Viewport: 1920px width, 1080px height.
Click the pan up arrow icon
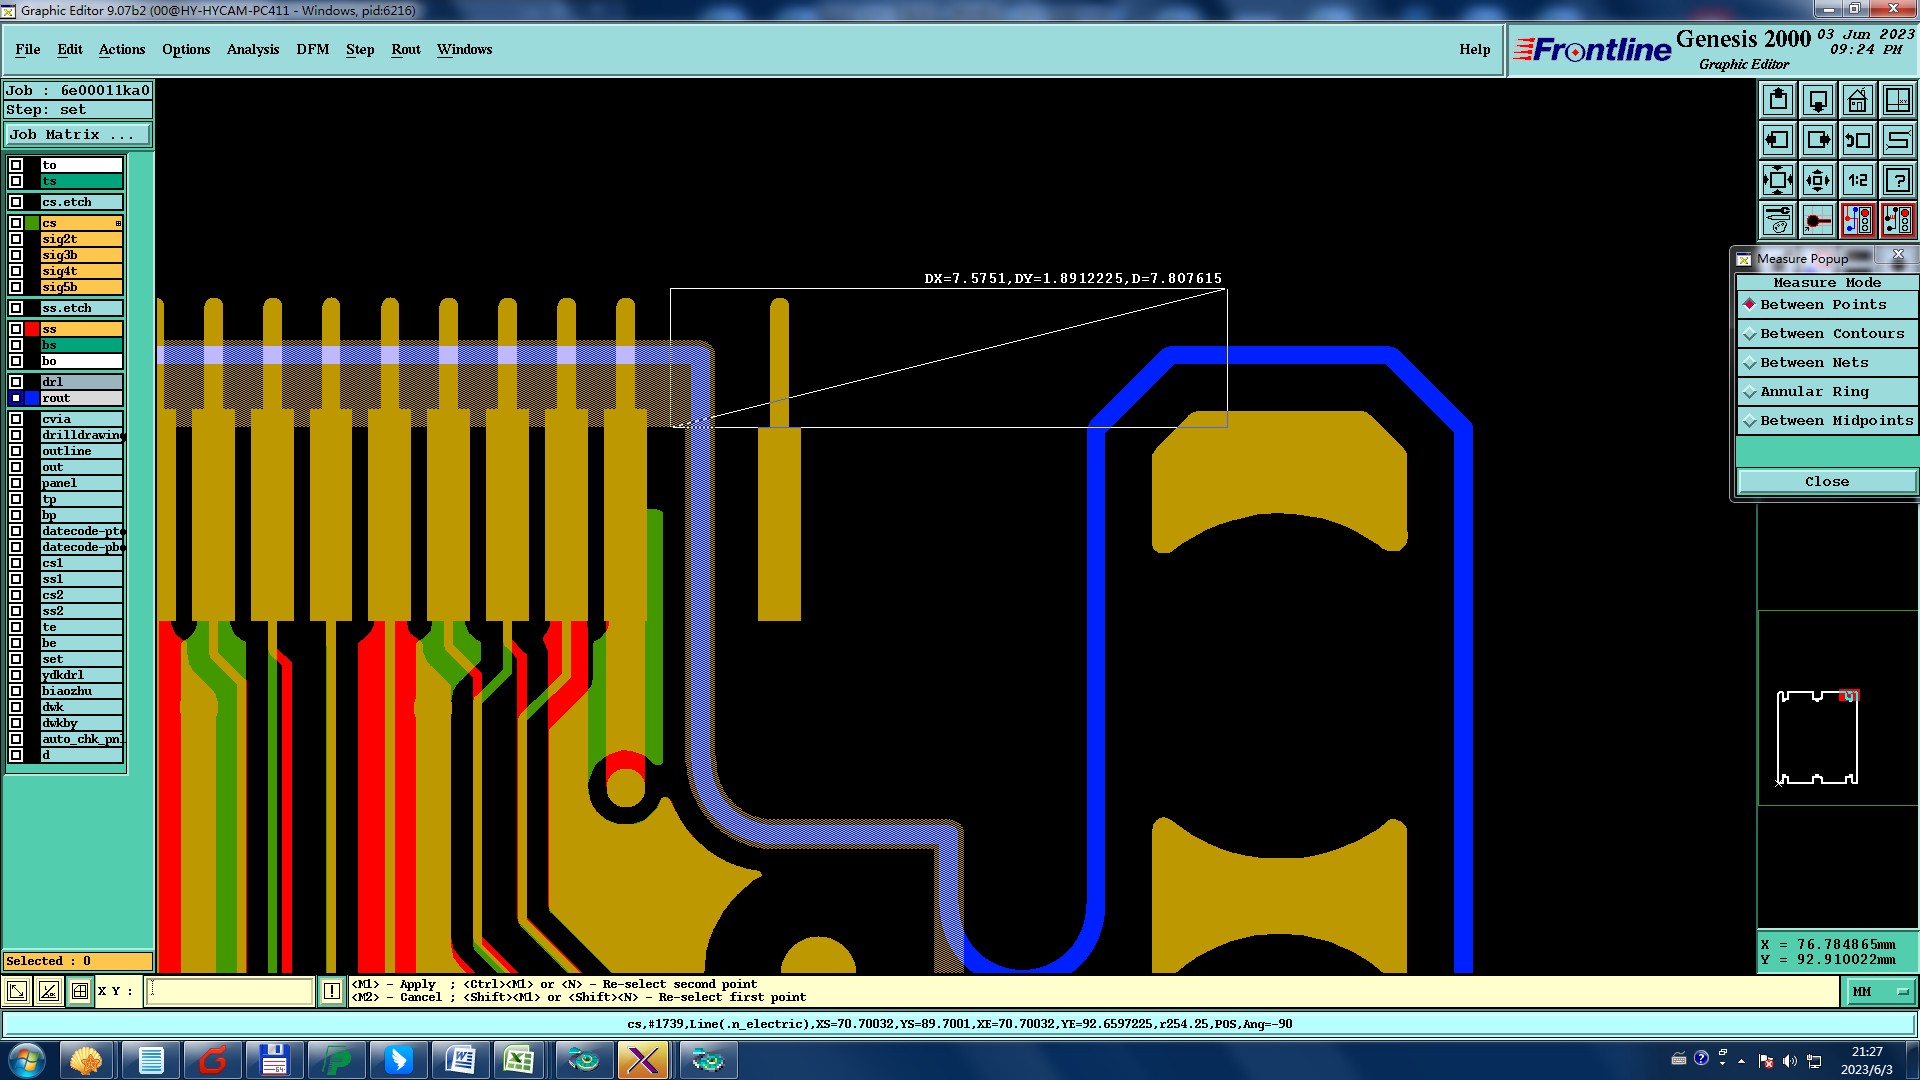tap(1778, 100)
